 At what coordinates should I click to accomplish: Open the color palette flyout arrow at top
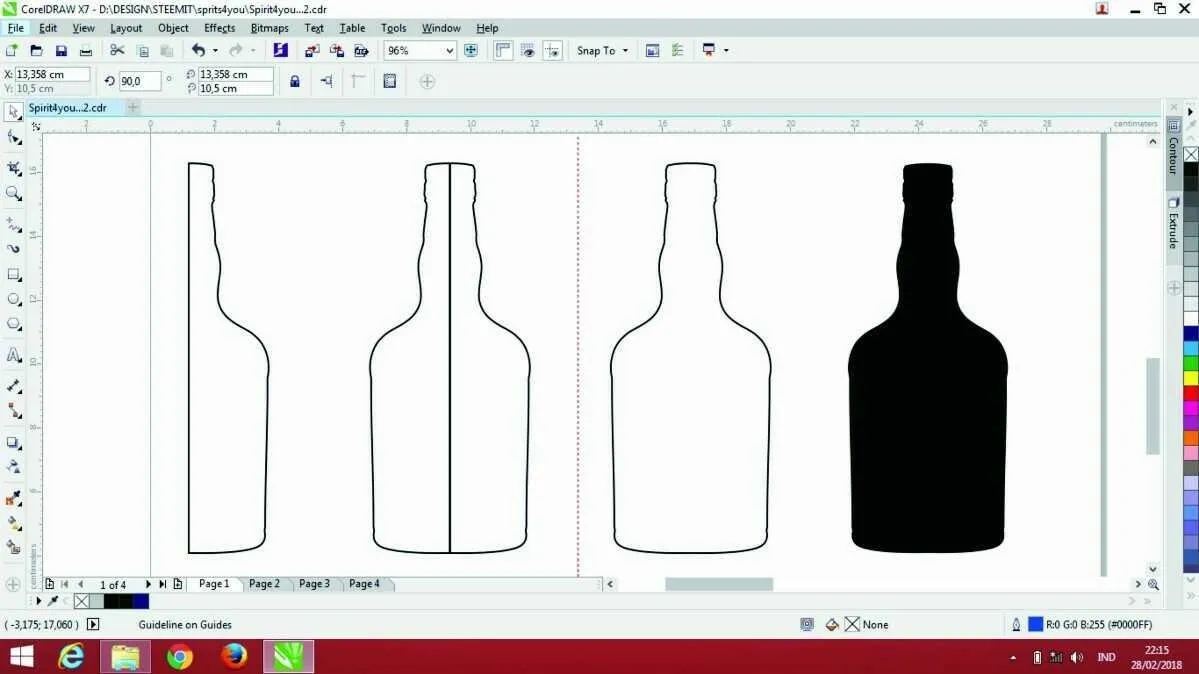tap(1191, 112)
